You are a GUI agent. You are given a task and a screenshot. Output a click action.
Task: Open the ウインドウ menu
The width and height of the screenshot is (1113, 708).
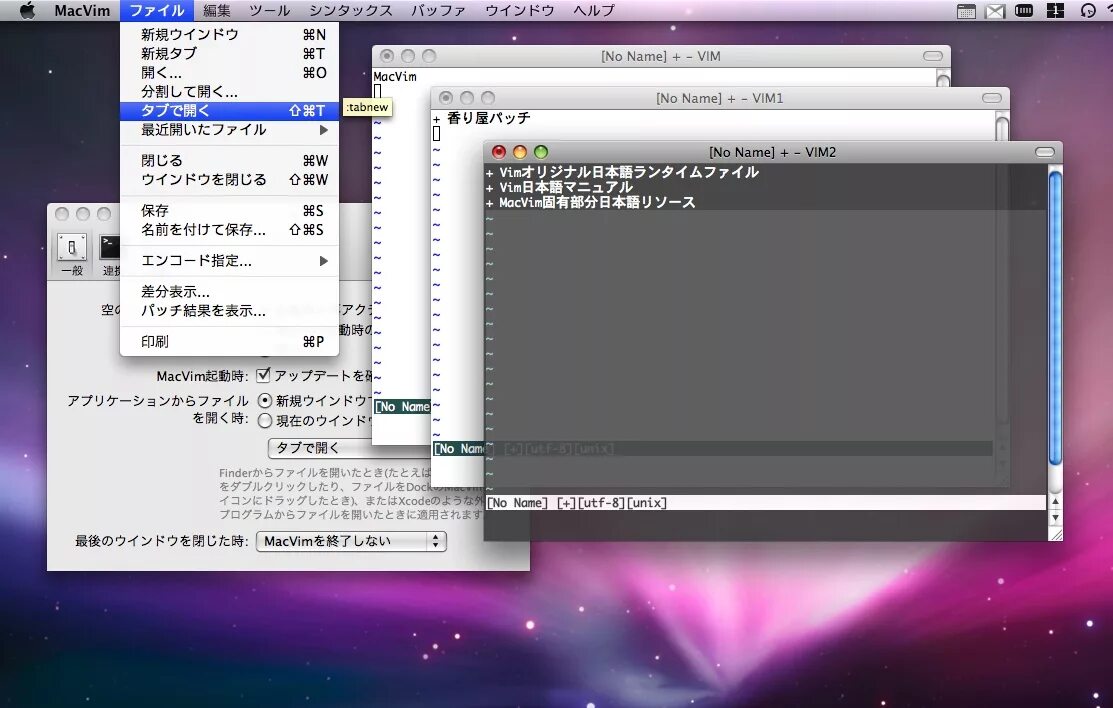click(x=520, y=11)
